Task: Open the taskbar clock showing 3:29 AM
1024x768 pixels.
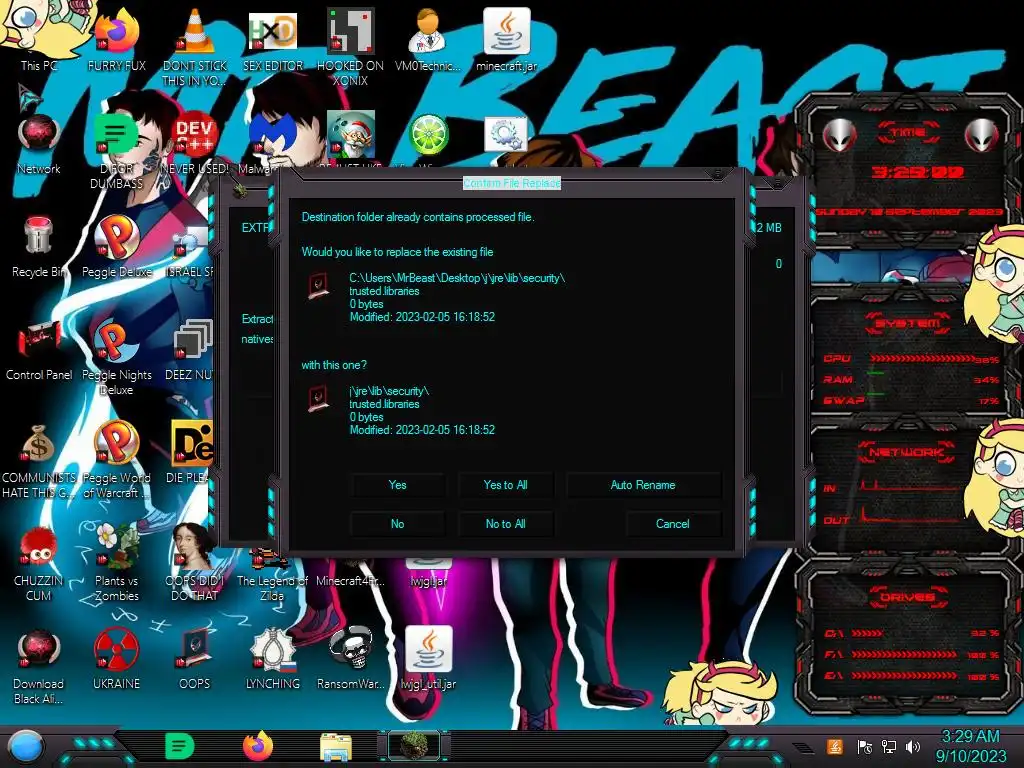Action: coord(970,746)
